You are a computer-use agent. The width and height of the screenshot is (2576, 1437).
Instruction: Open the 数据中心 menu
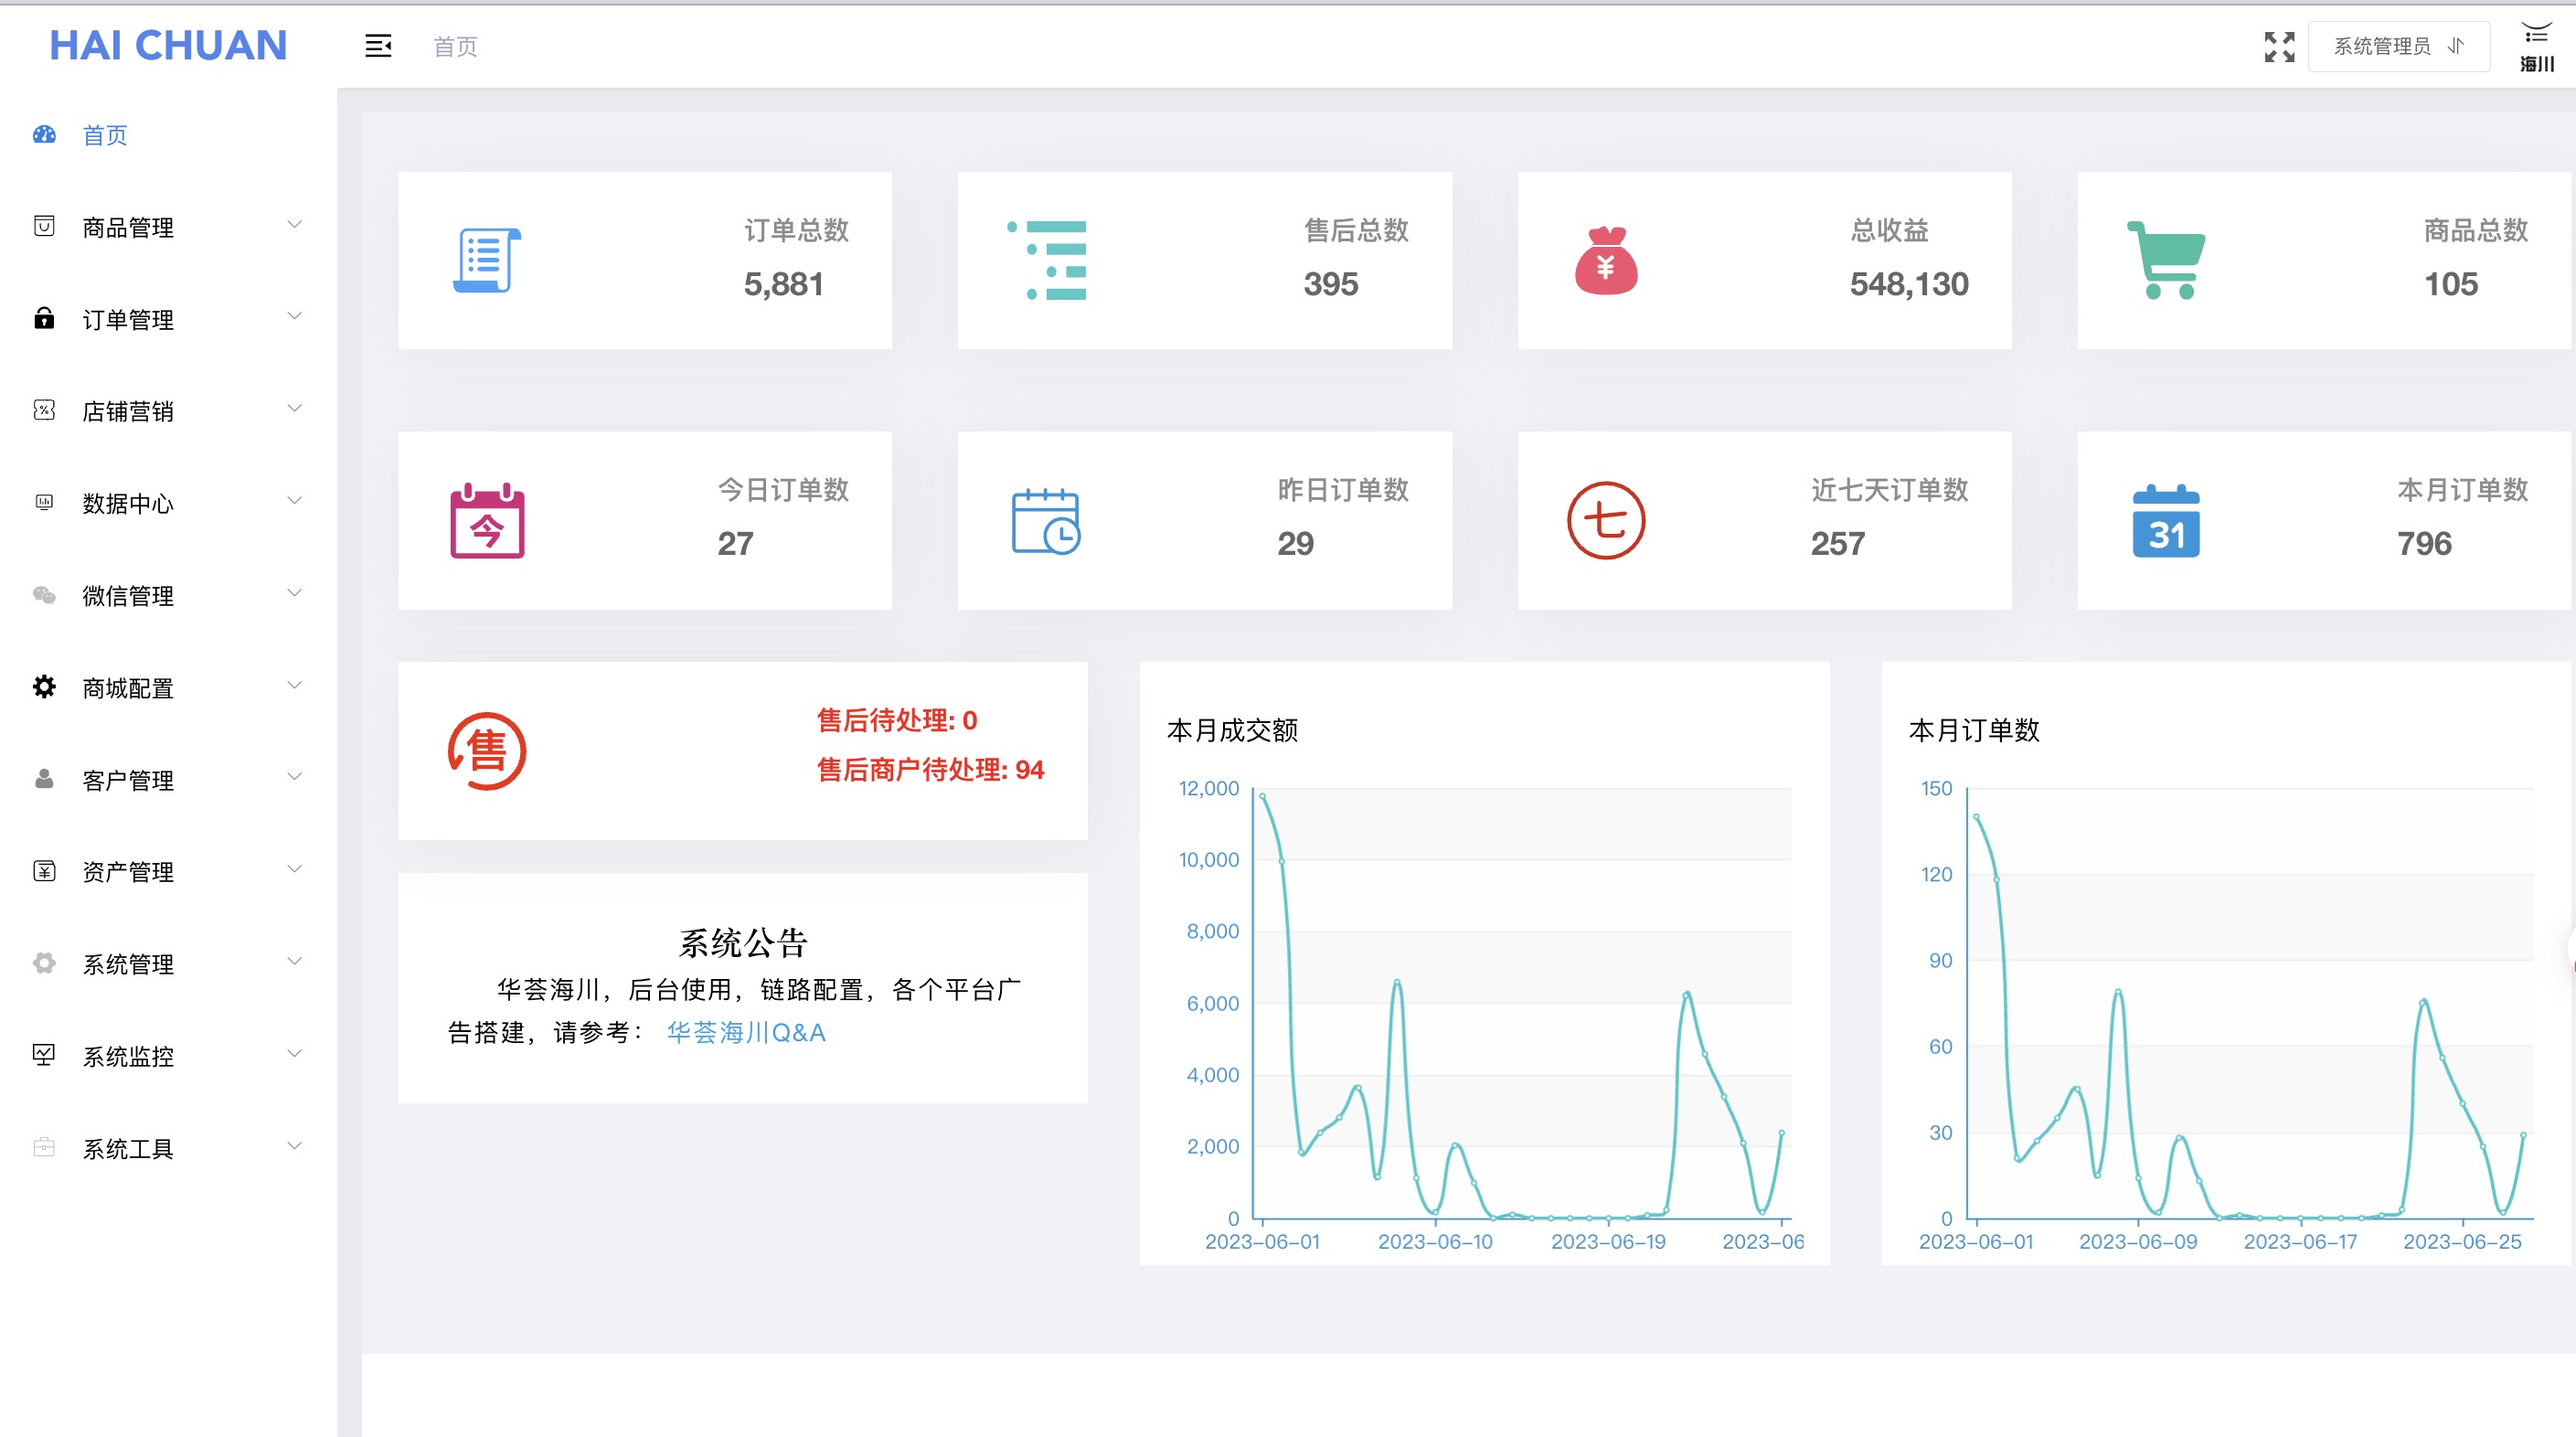[168, 503]
